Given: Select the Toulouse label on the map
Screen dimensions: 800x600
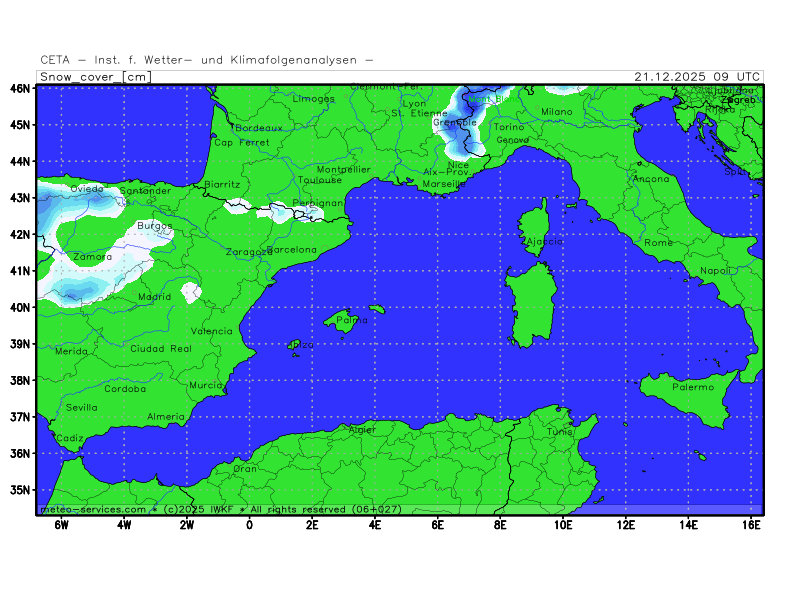Looking at the screenshot, I should (320, 180).
